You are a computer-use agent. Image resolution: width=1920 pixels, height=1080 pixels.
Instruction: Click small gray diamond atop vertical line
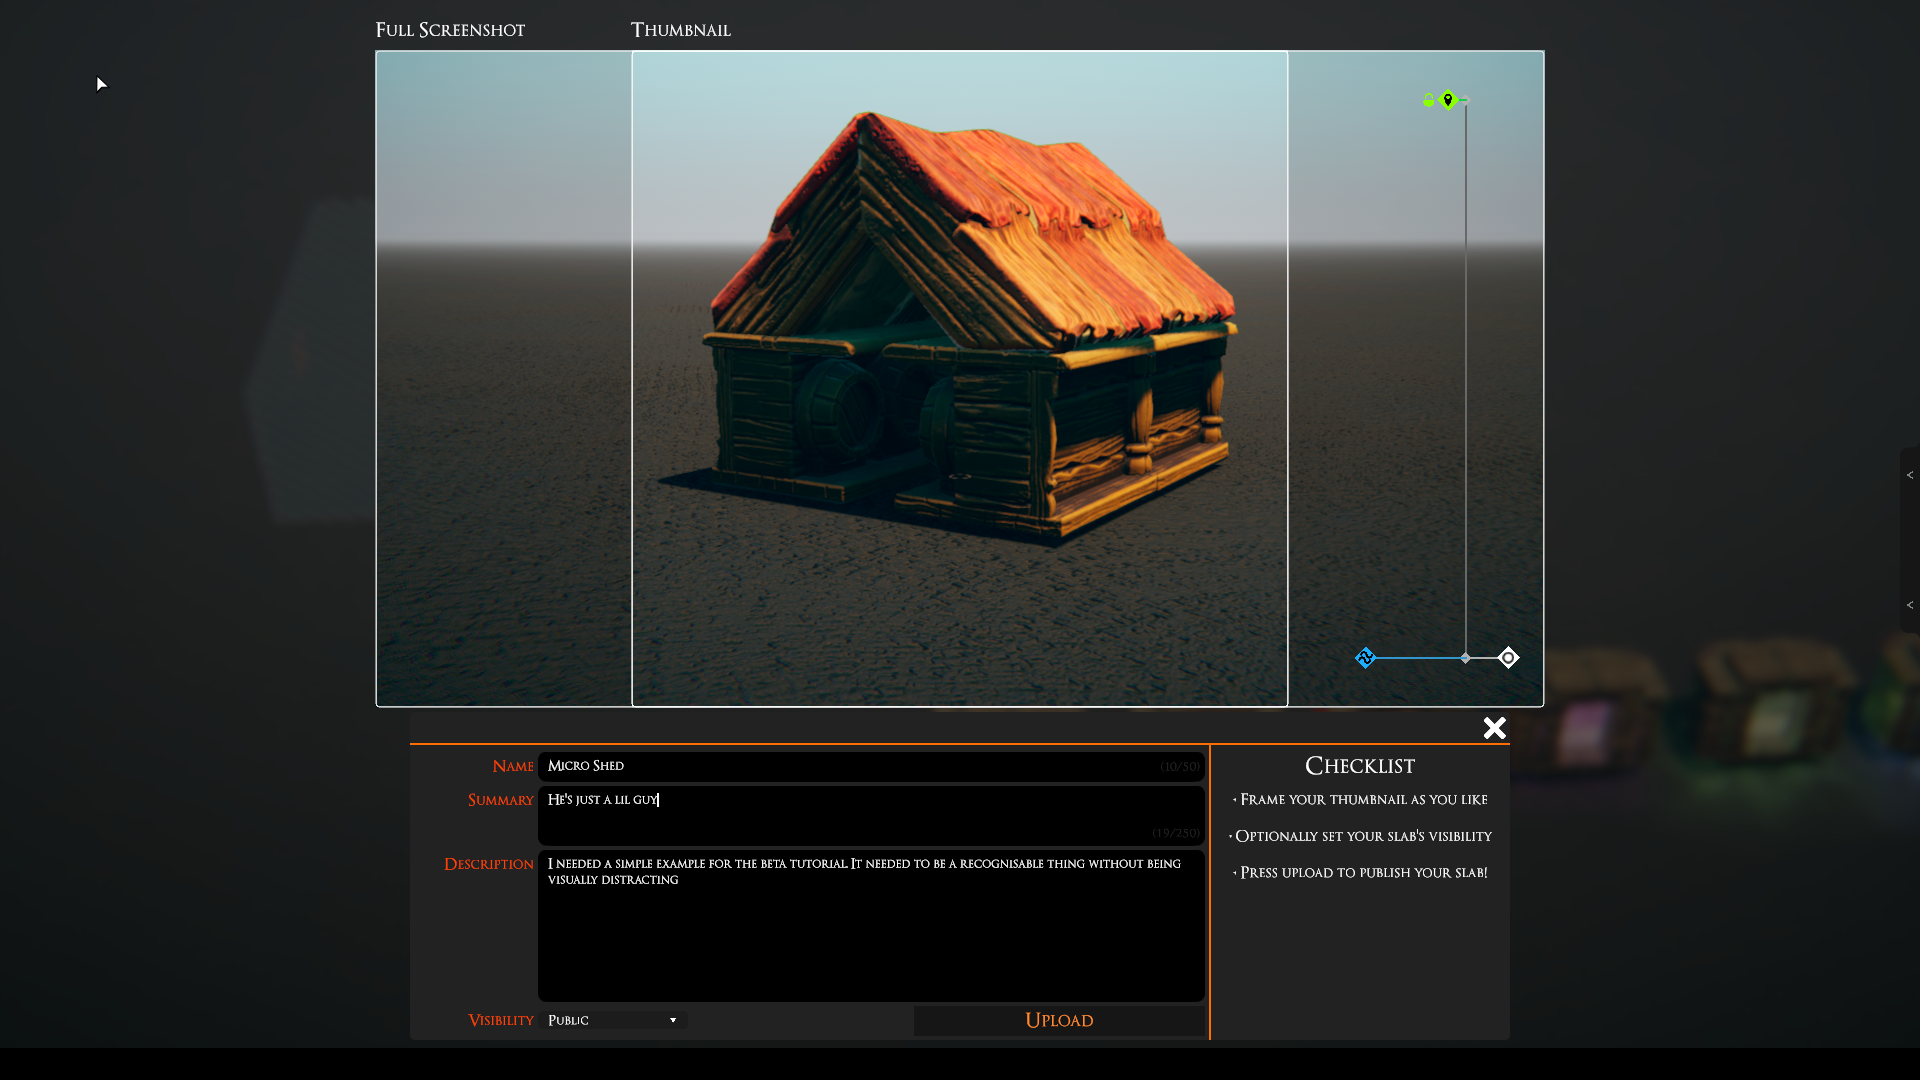1465,99
